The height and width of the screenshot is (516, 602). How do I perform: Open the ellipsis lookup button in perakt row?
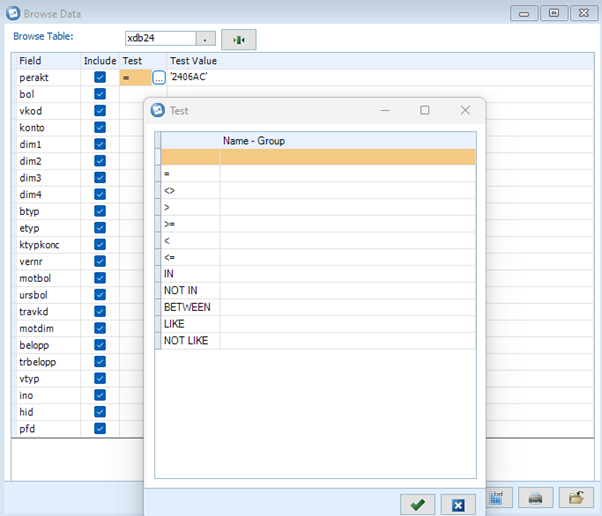coord(159,78)
